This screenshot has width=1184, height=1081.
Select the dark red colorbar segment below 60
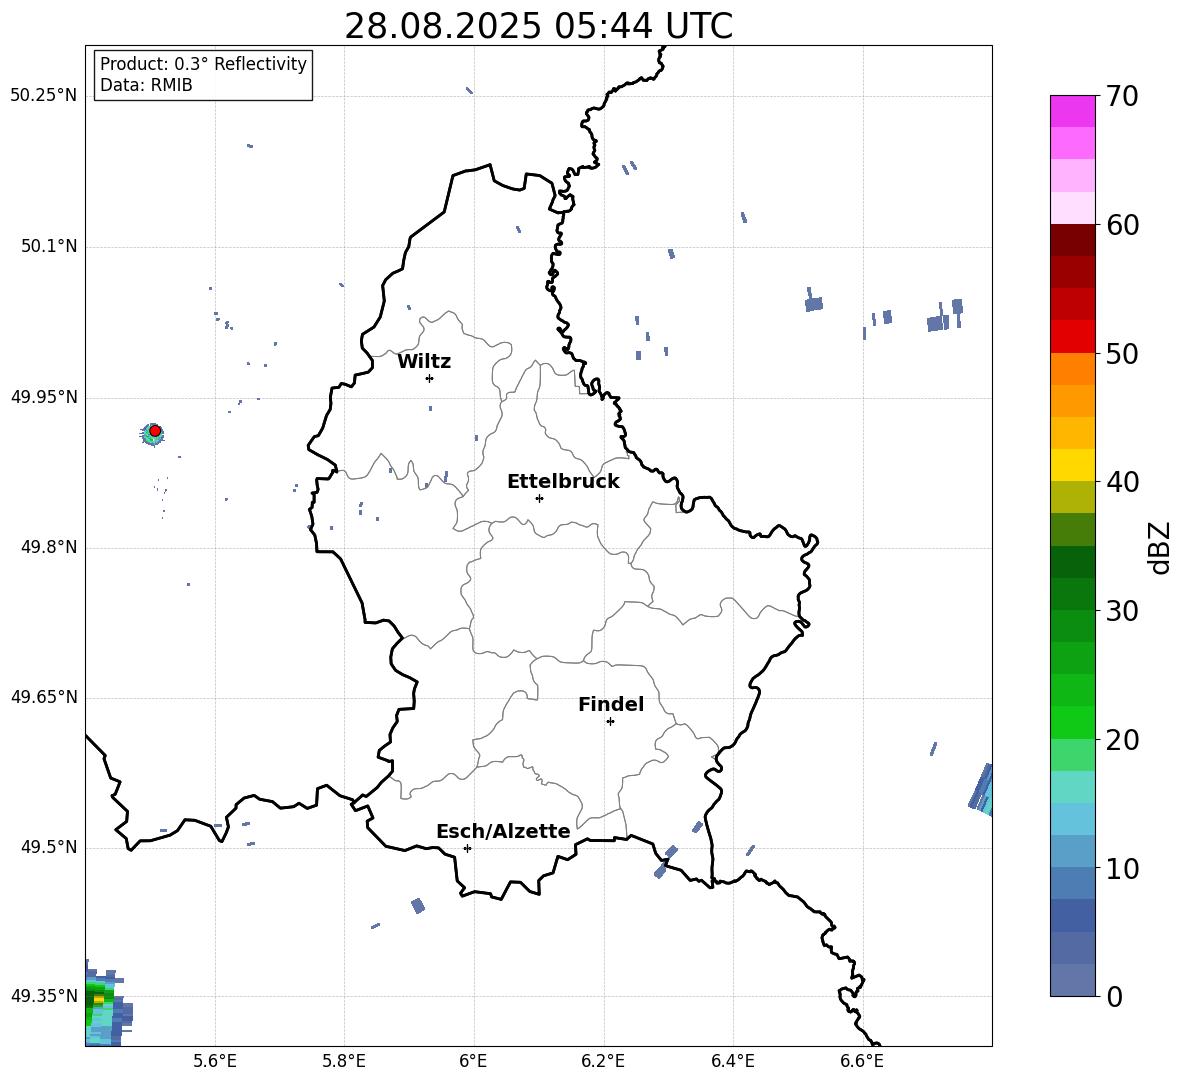[1072, 240]
